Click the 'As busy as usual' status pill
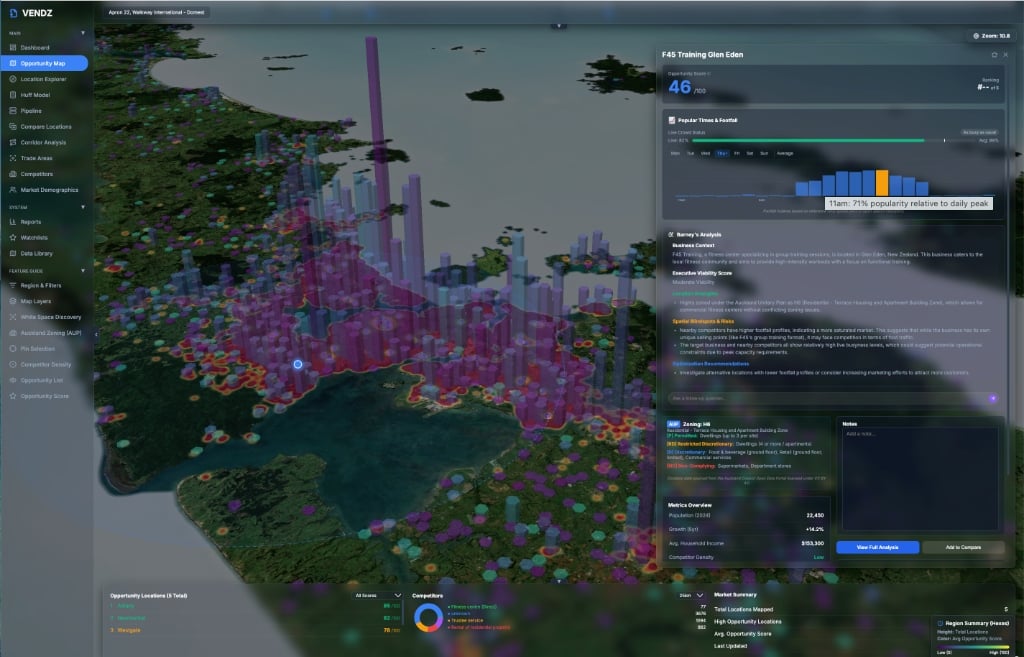1024x657 pixels. [979, 133]
